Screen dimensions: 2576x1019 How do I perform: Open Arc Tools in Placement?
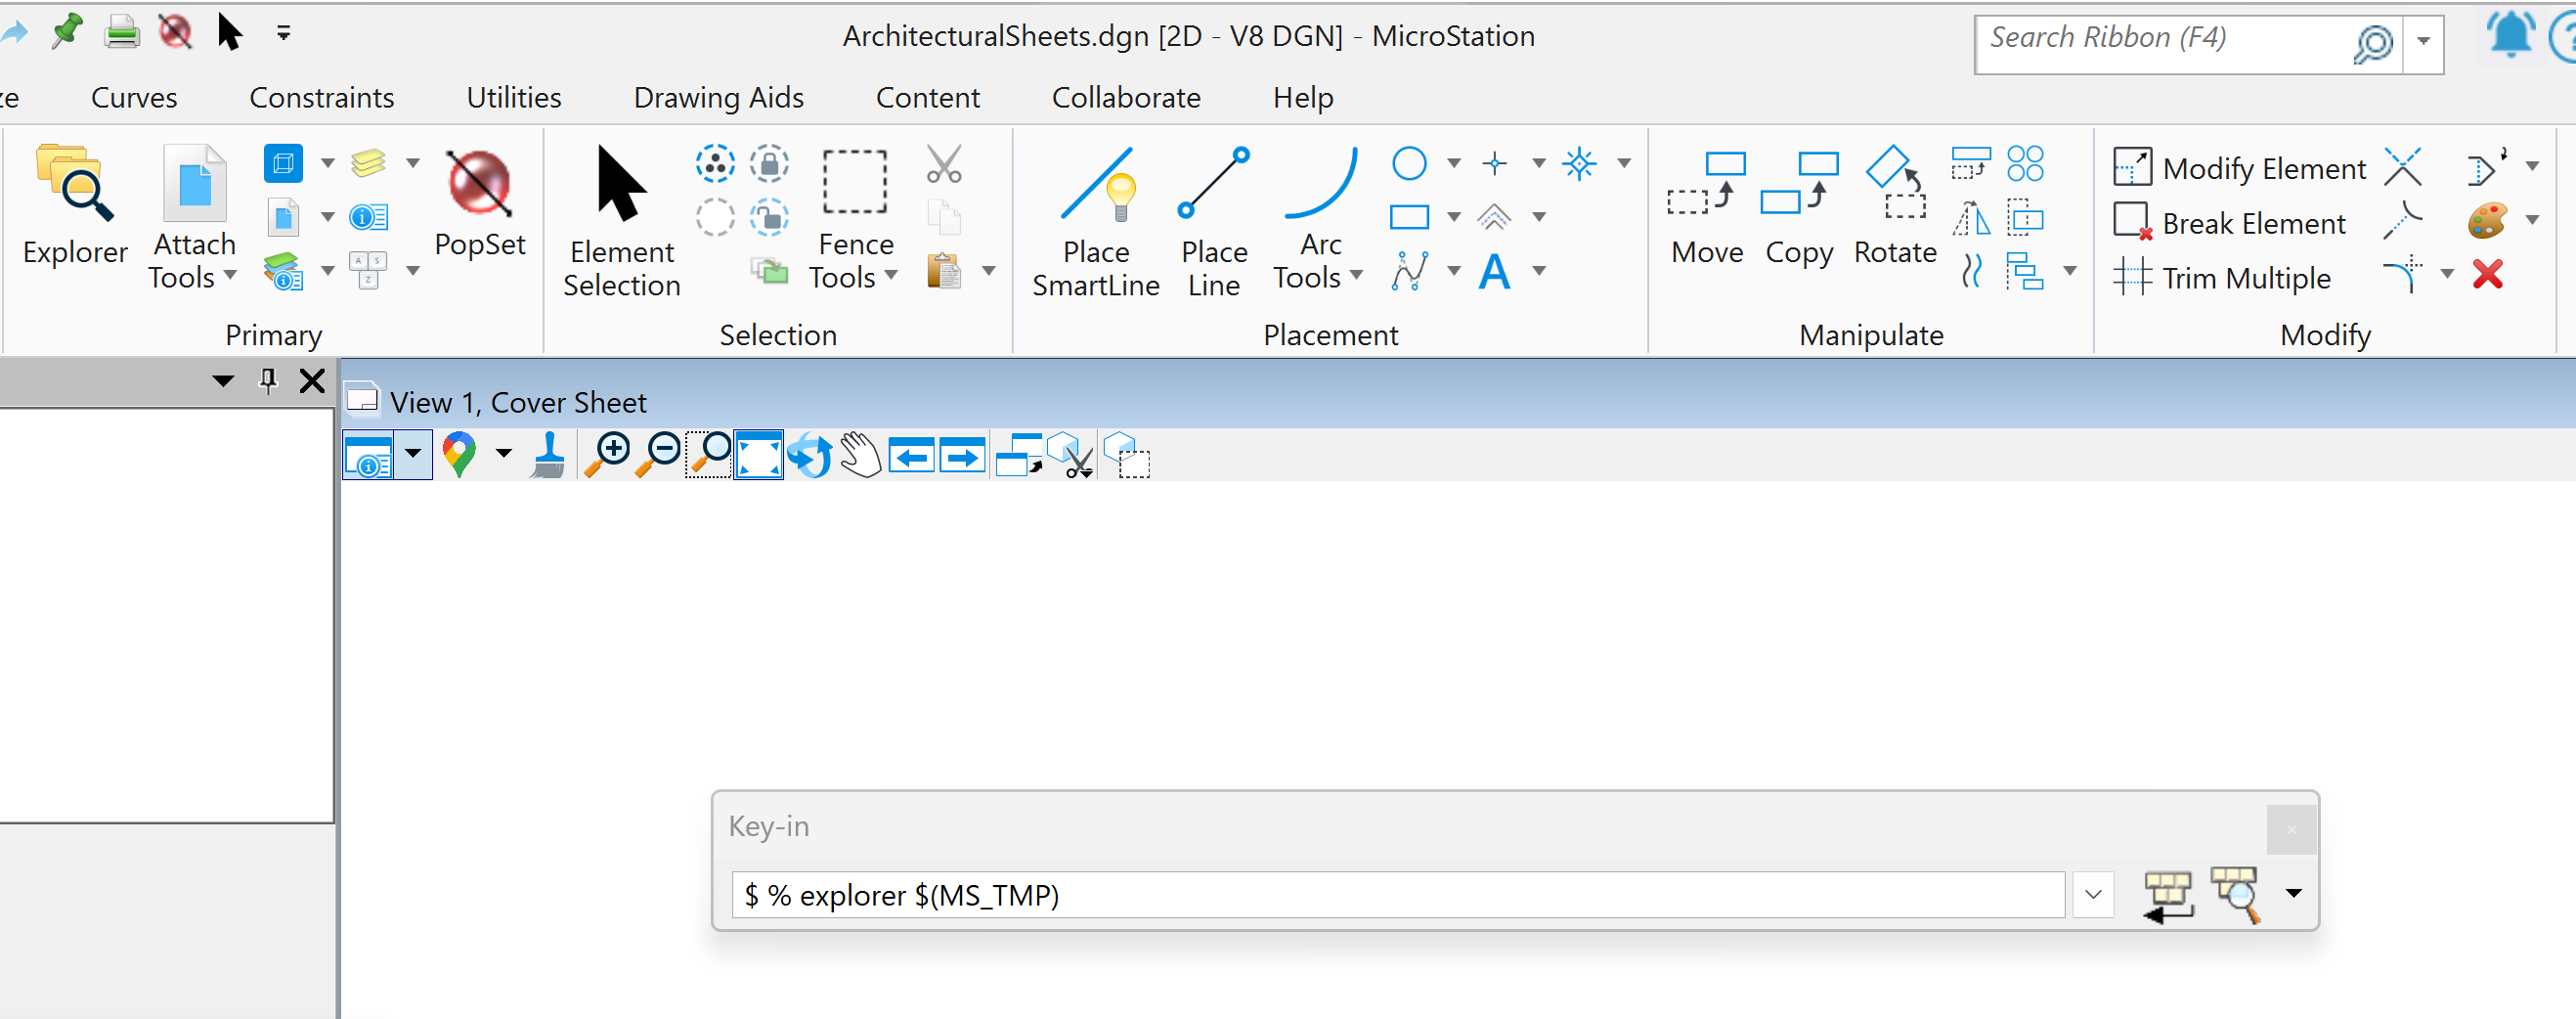coord(1320,219)
